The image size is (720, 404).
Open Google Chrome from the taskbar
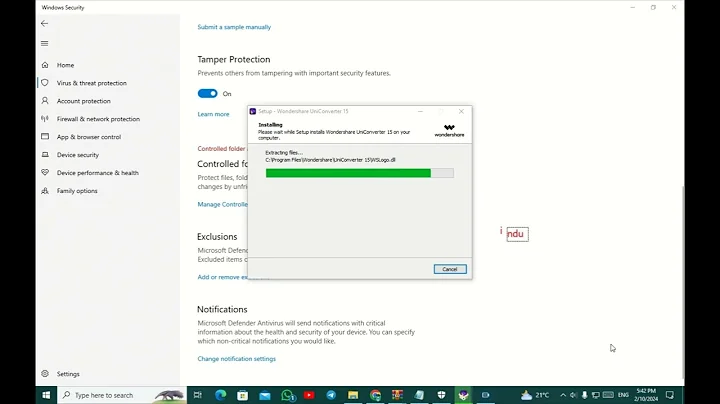tap(375, 395)
